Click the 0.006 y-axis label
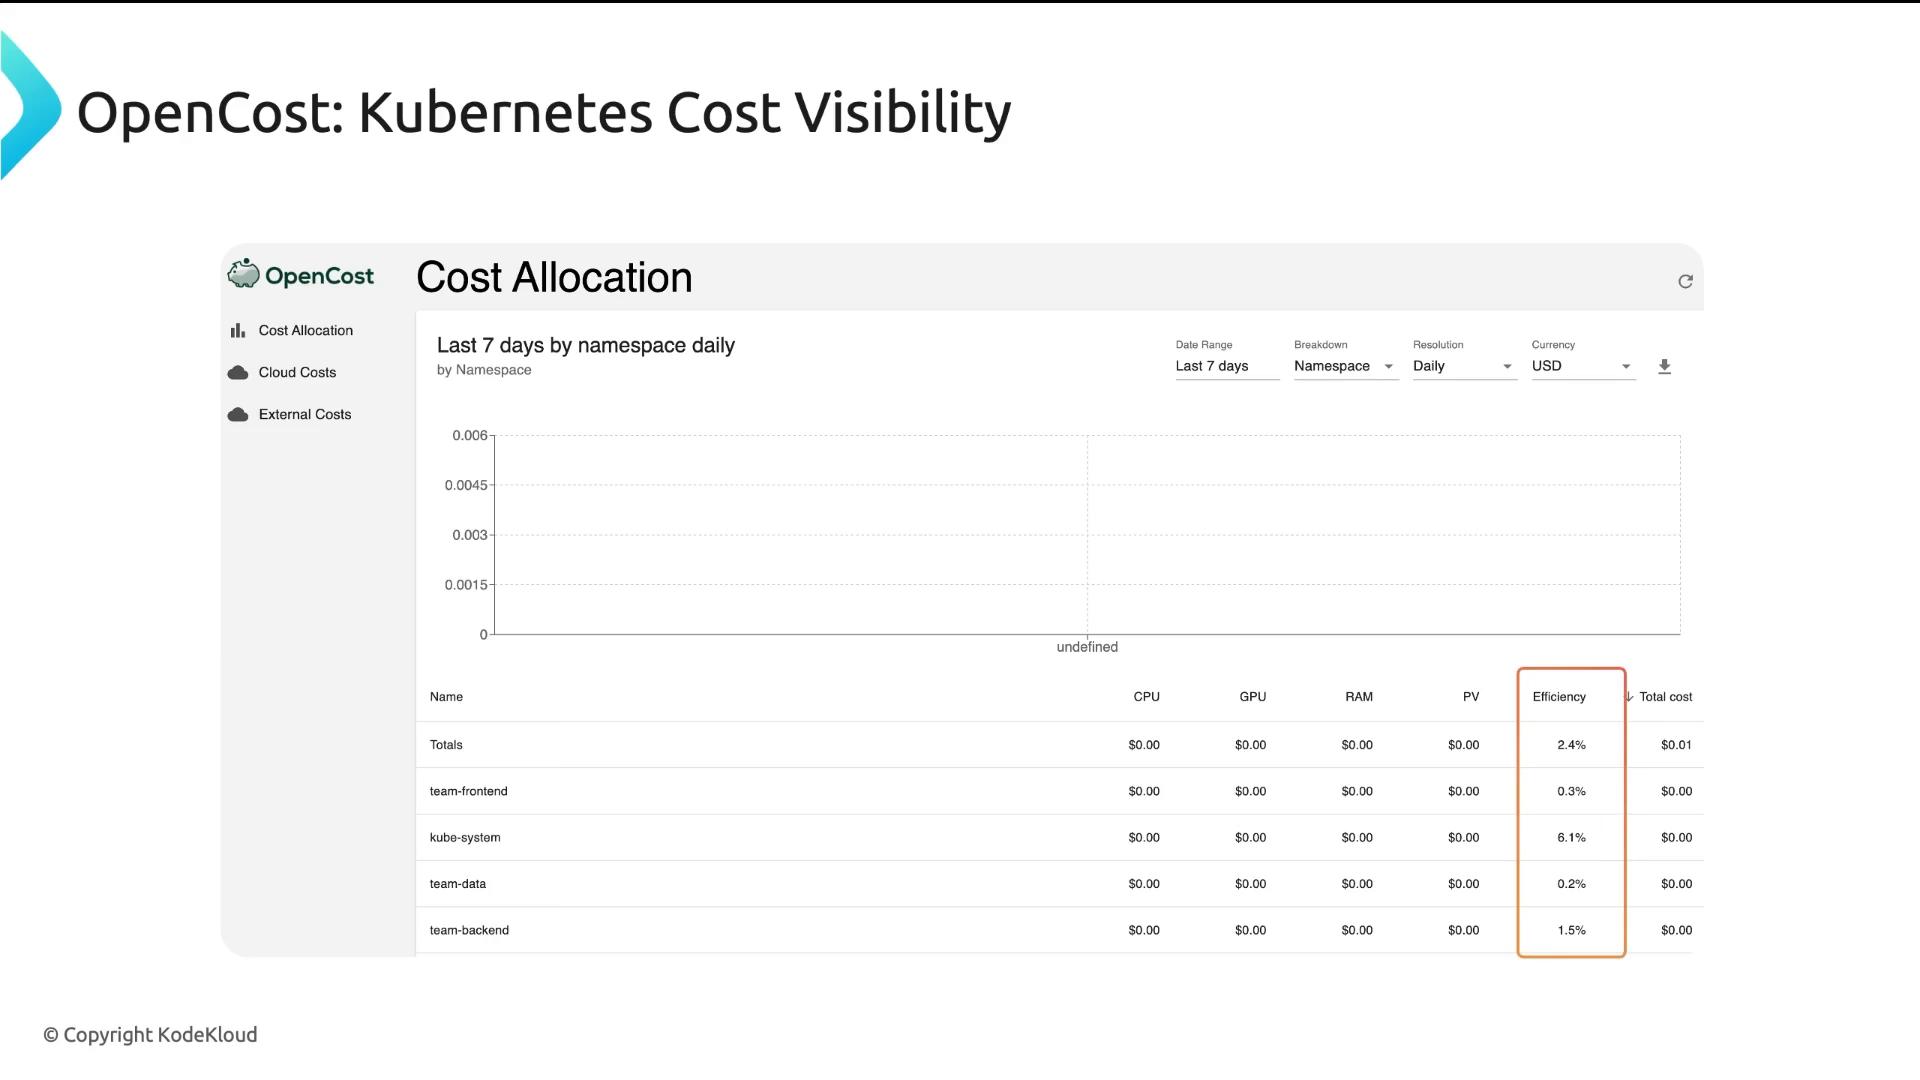This screenshot has width=1920, height=1080. [x=470, y=435]
